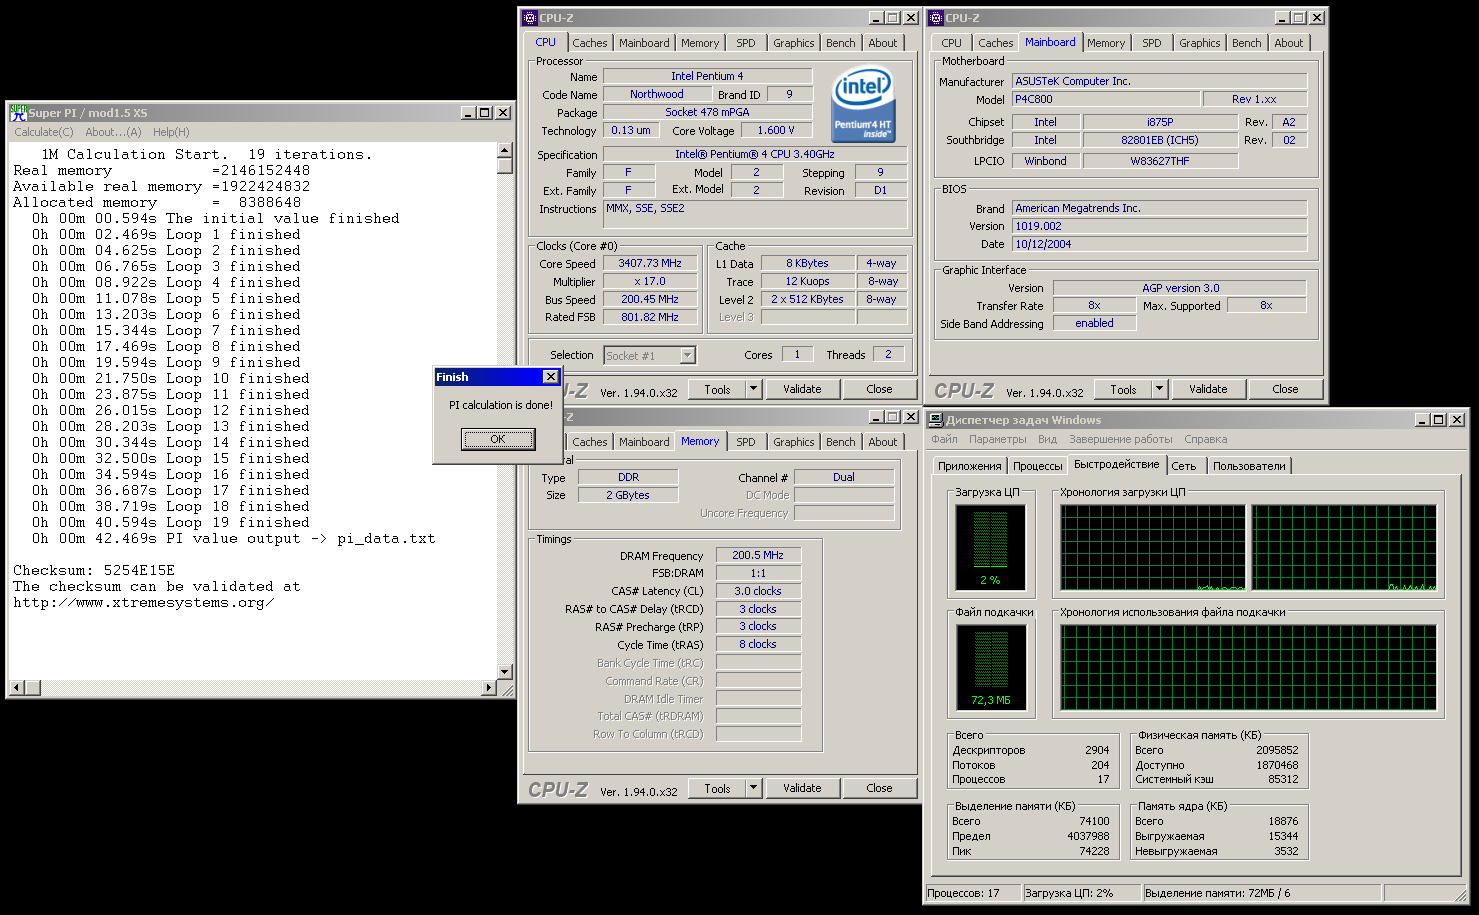1479x915 pixels.
Task: Maximize the Super PI window
Action: (485, 113)
